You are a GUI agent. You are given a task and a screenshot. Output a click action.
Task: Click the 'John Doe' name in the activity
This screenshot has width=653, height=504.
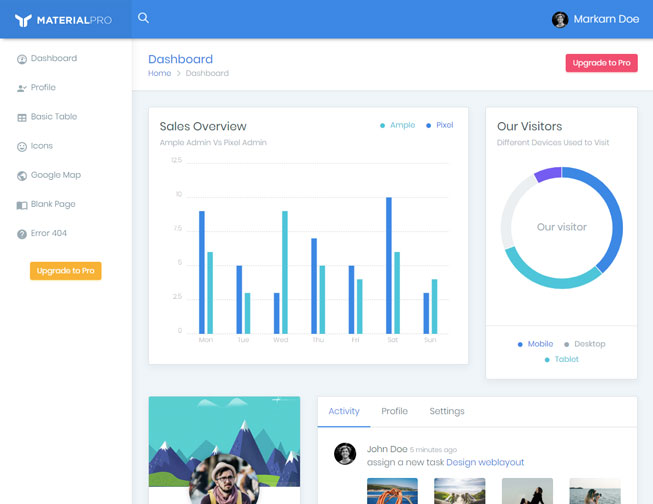coord(387,449)
